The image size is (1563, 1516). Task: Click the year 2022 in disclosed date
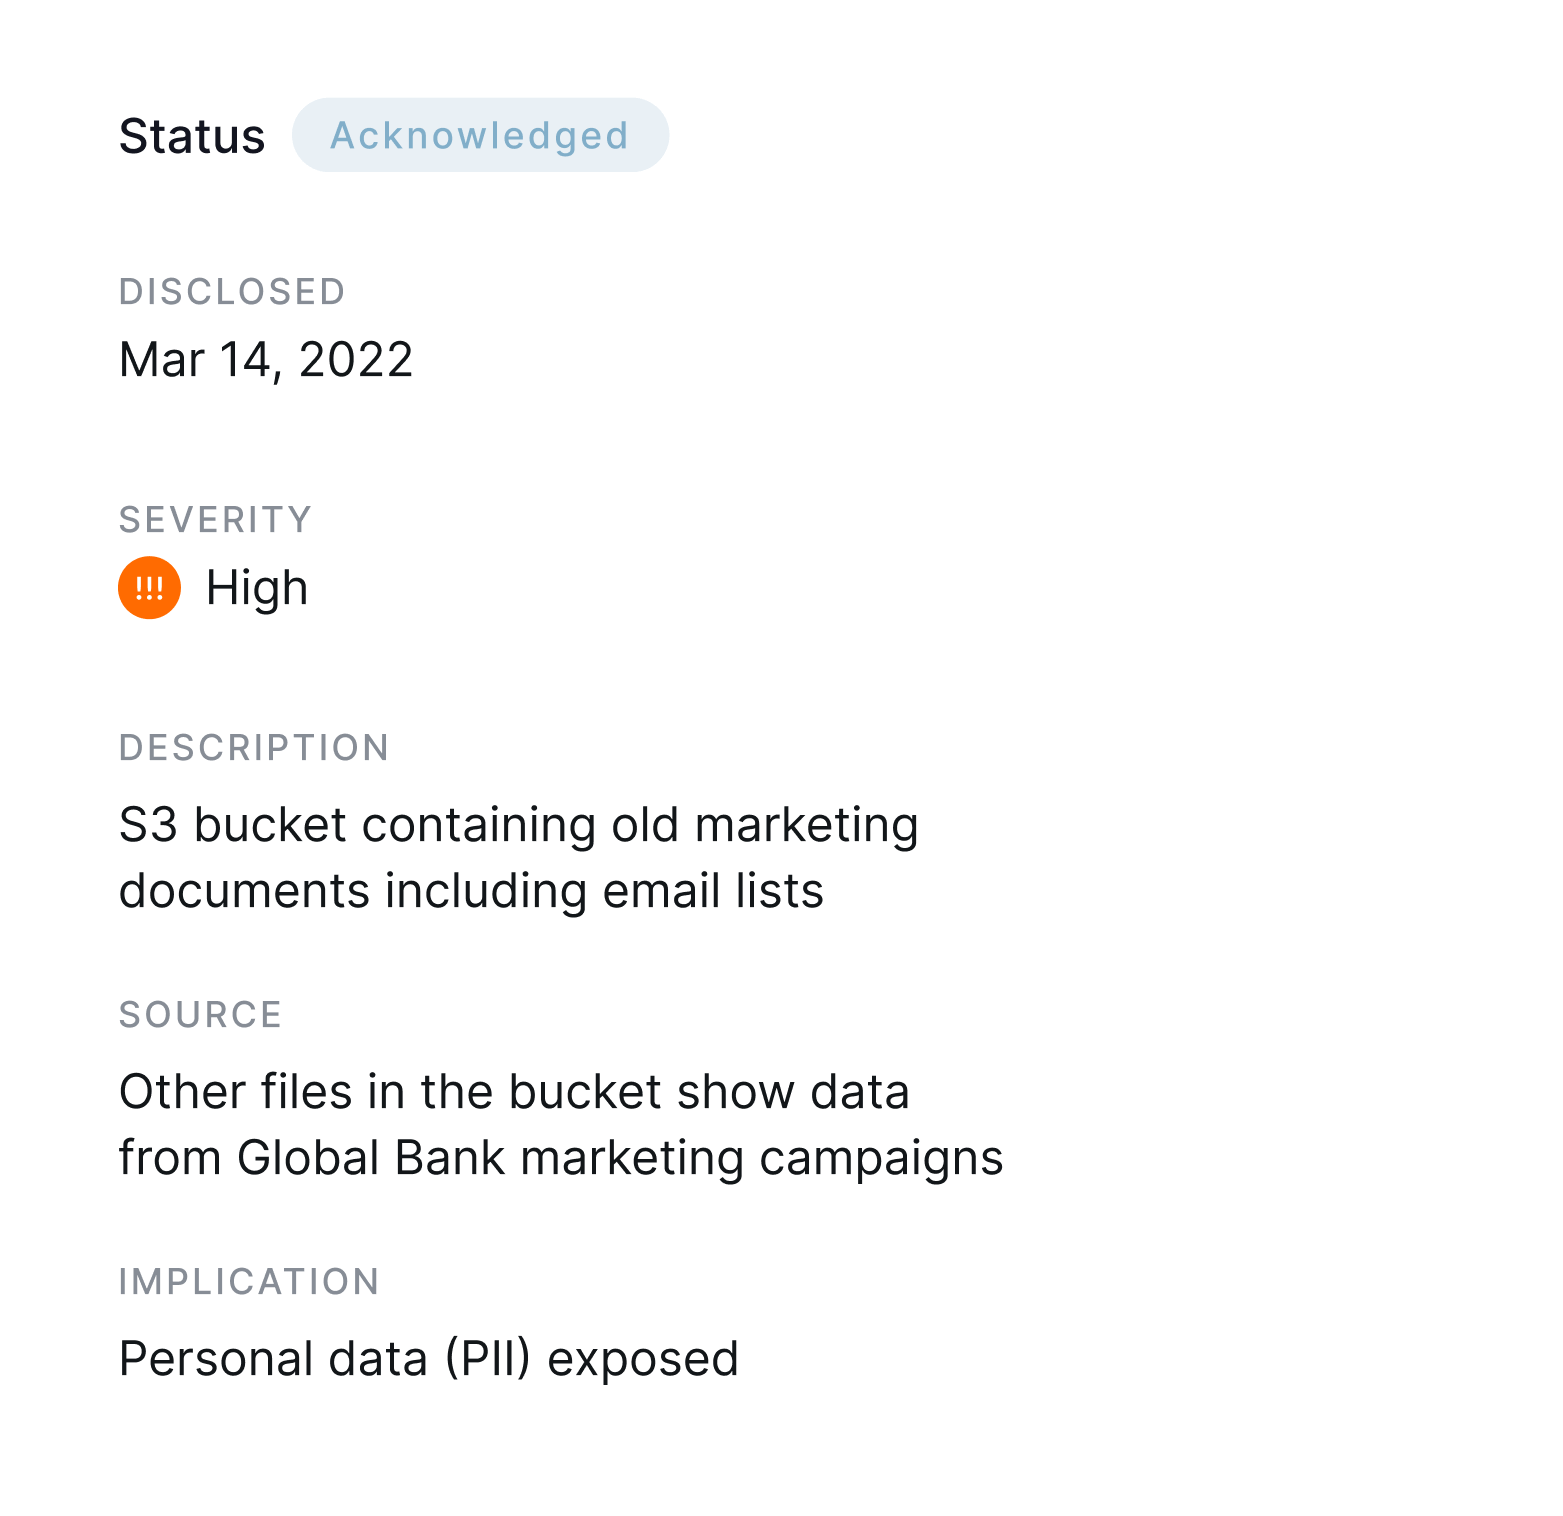[356, 360]
